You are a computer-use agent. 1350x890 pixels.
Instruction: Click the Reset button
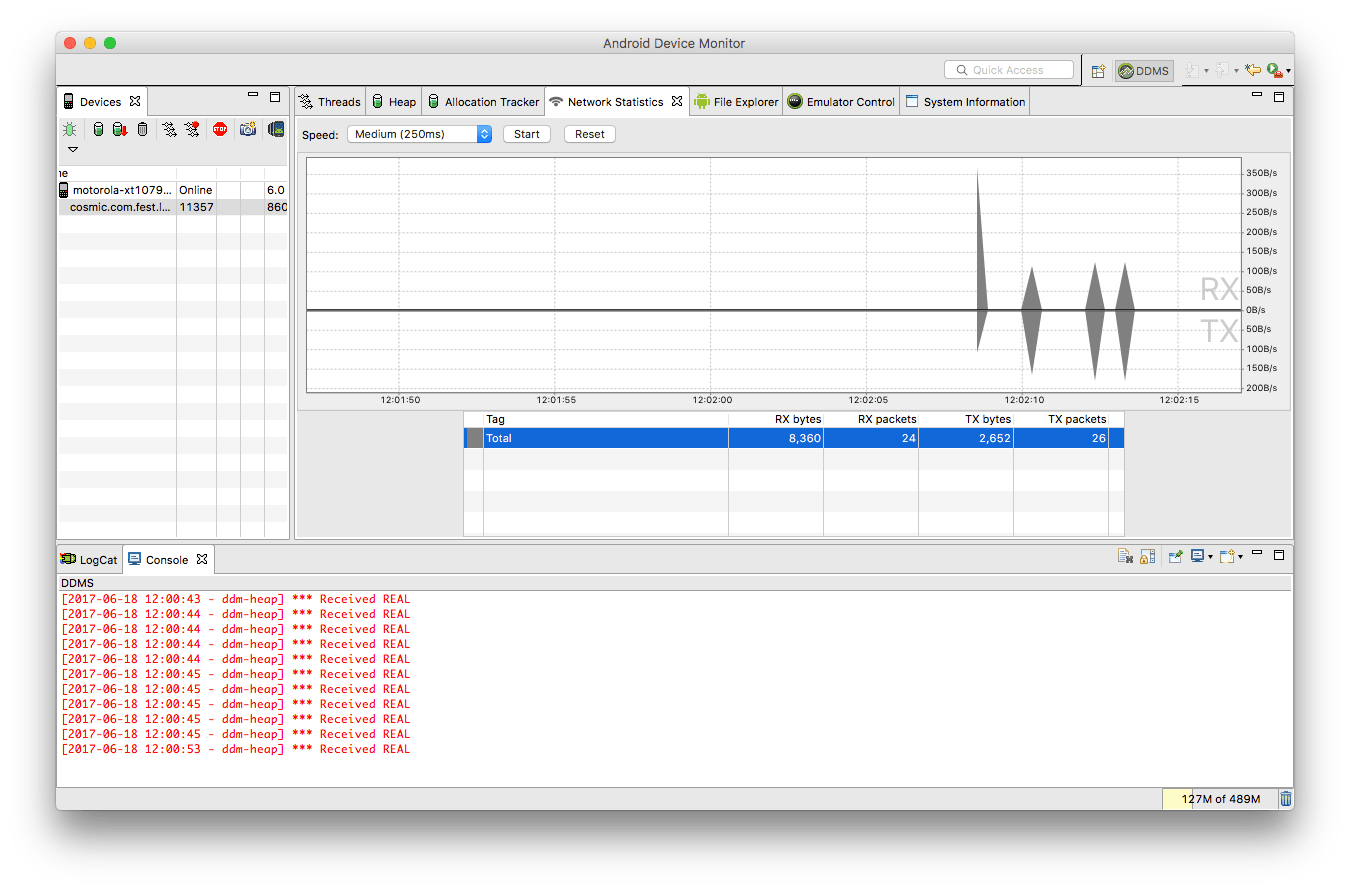[590, 134]
